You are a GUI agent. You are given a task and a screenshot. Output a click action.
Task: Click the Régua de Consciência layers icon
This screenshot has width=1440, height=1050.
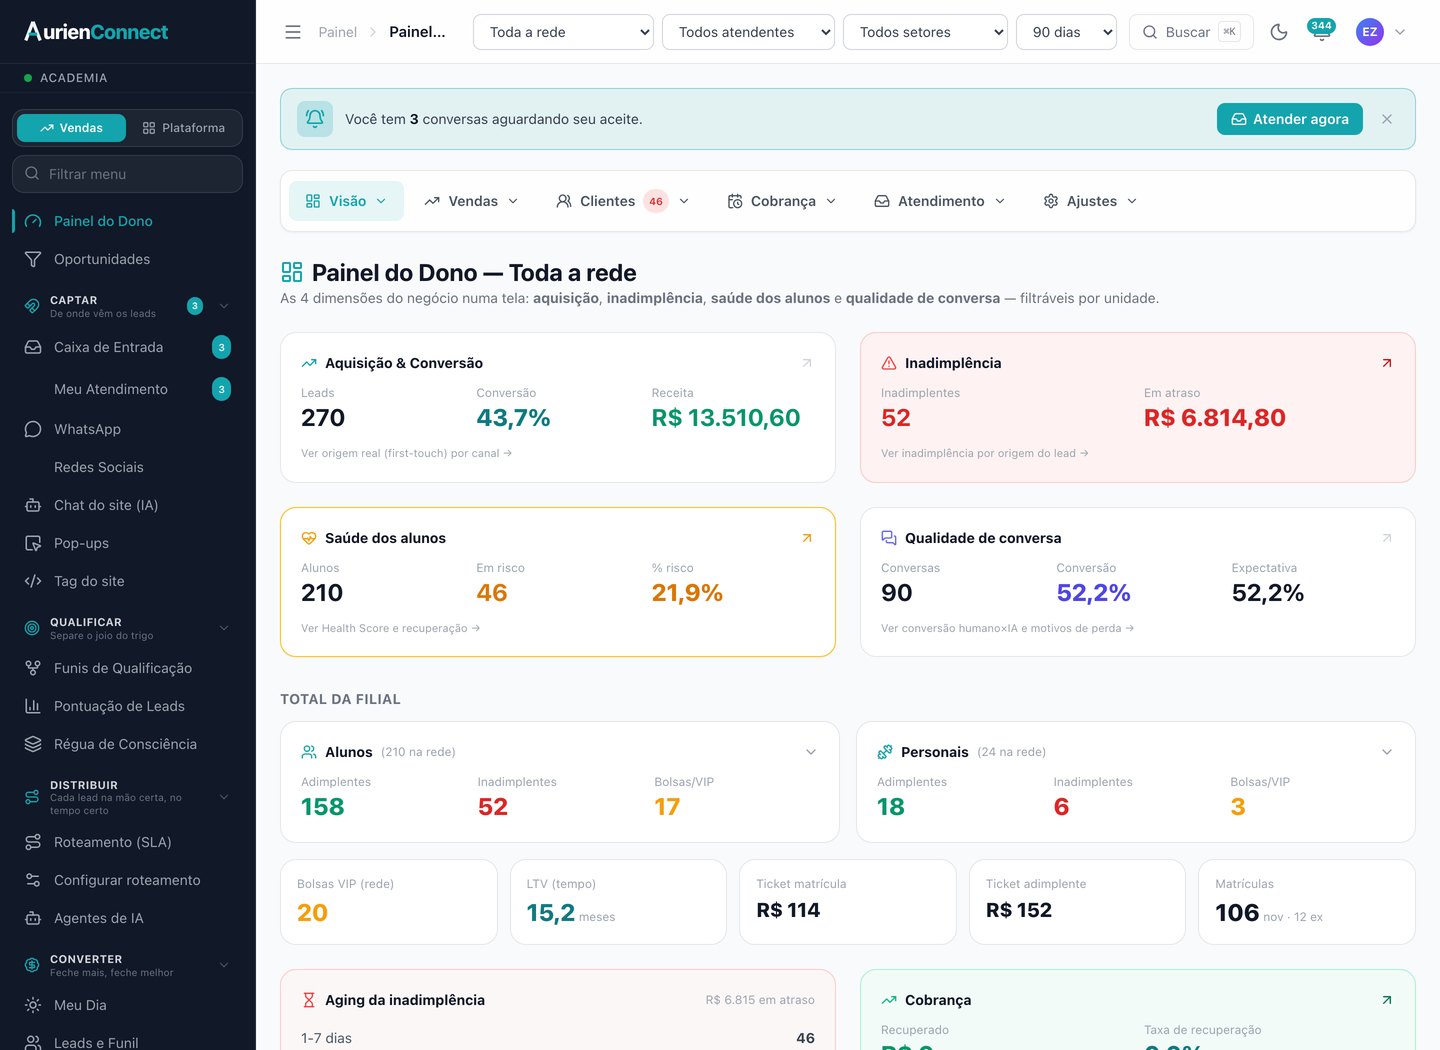pos(33,744)
